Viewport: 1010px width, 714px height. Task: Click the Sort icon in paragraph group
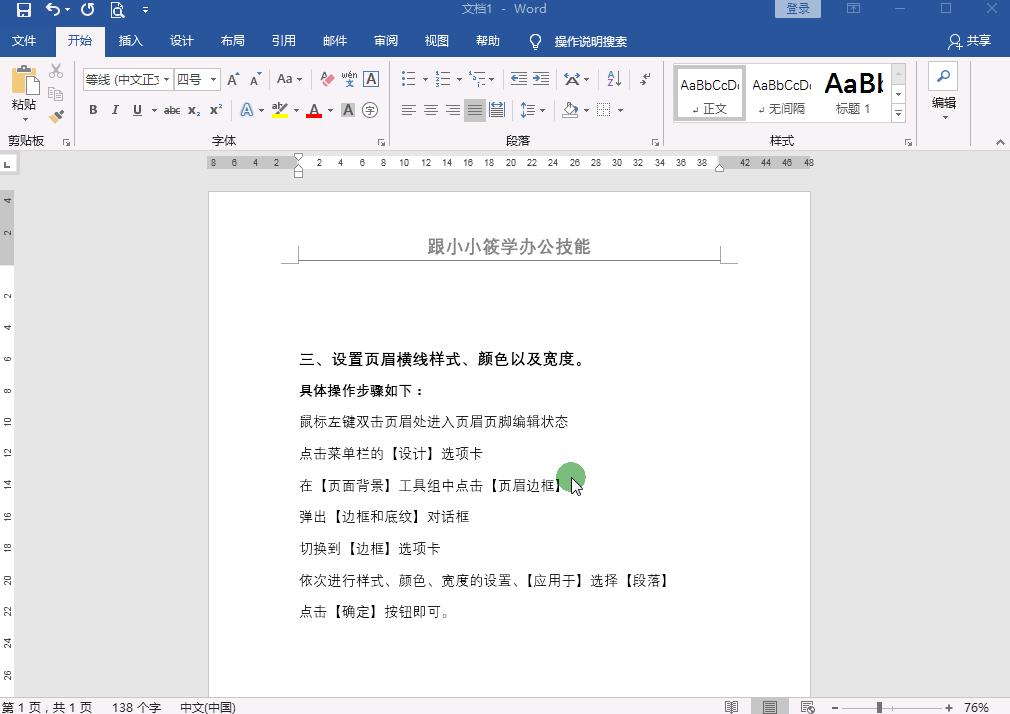coord(613,80)
